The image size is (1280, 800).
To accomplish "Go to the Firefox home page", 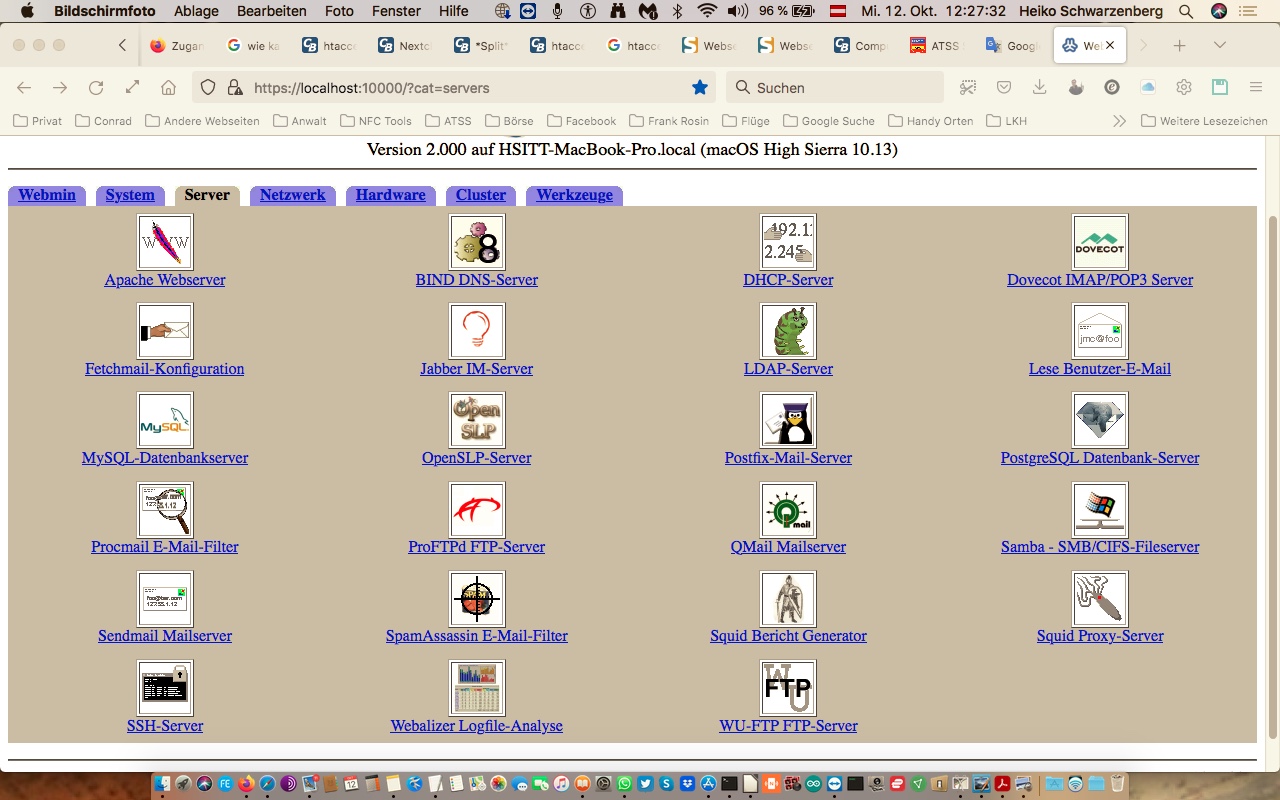I will pos(169,88).
